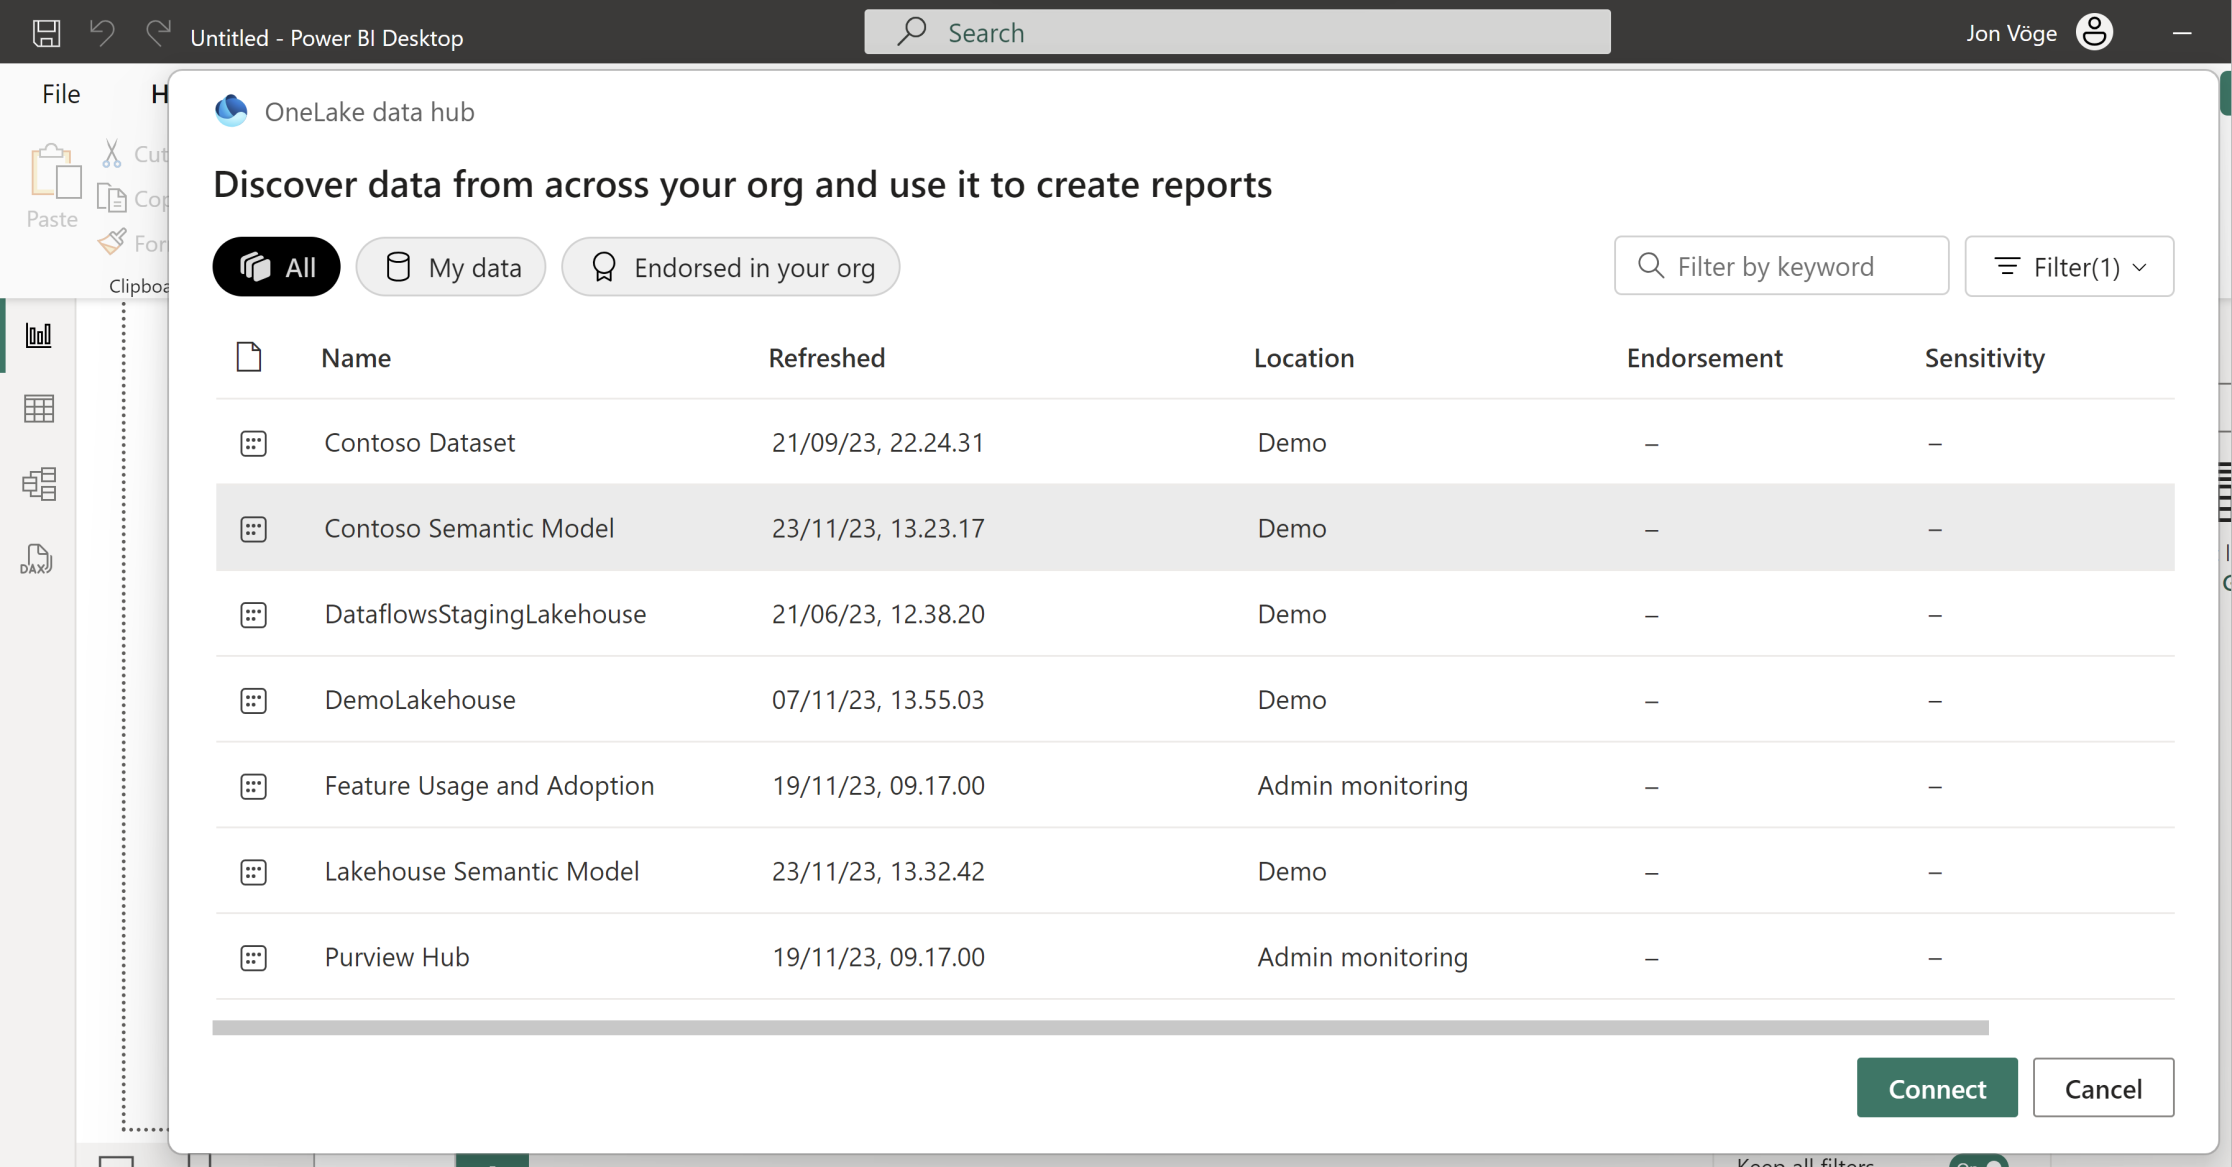Click the user account avatar icon
This screenshot has width=2232, height=1167.
pyautogui.click(x=2094, y=32)
